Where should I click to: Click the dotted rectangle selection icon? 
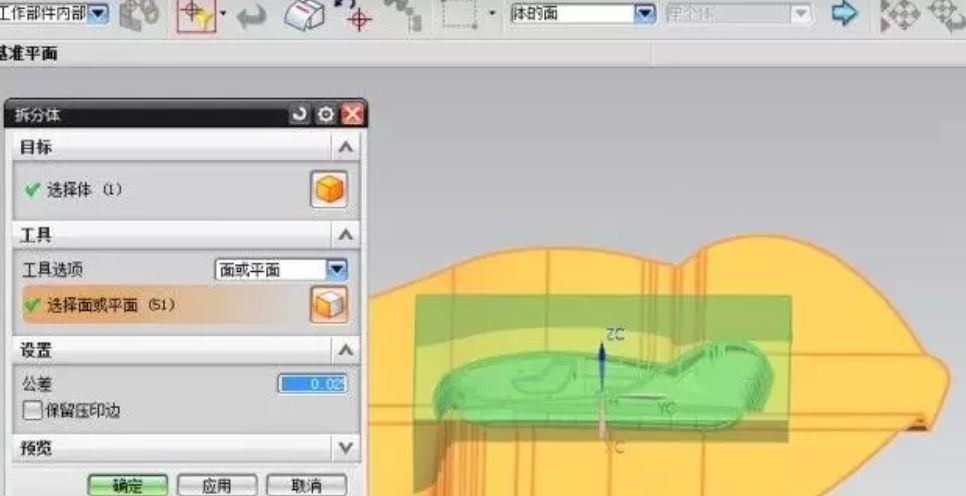459,13
